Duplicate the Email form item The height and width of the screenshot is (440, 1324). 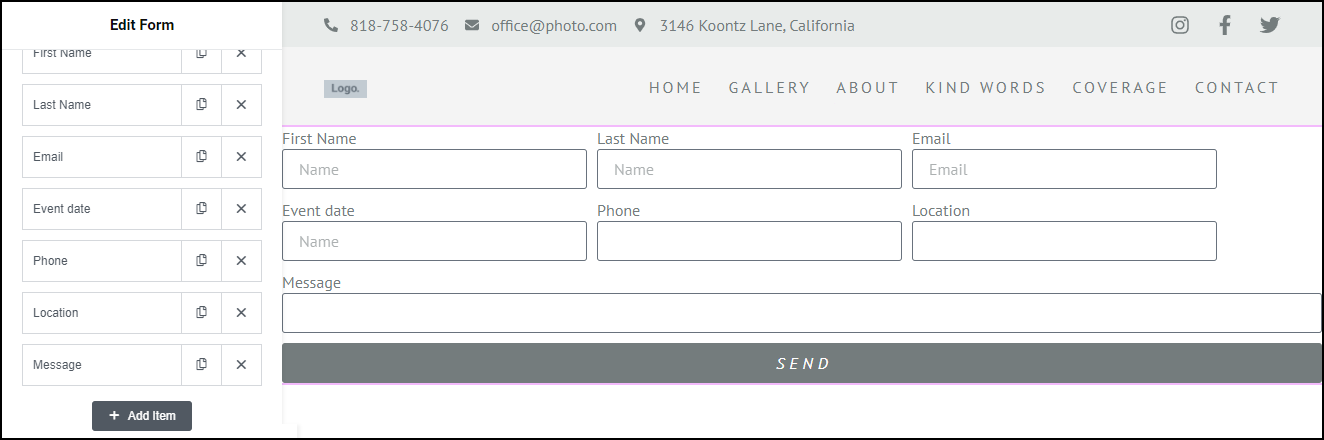point(201,157)
